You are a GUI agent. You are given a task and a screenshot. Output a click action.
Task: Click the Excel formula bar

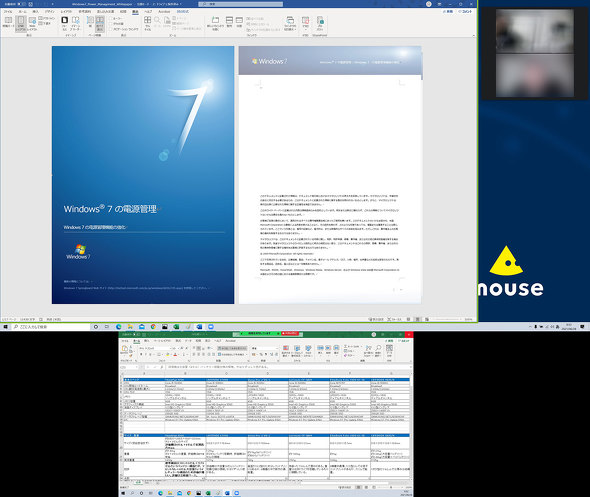point(288,367)
